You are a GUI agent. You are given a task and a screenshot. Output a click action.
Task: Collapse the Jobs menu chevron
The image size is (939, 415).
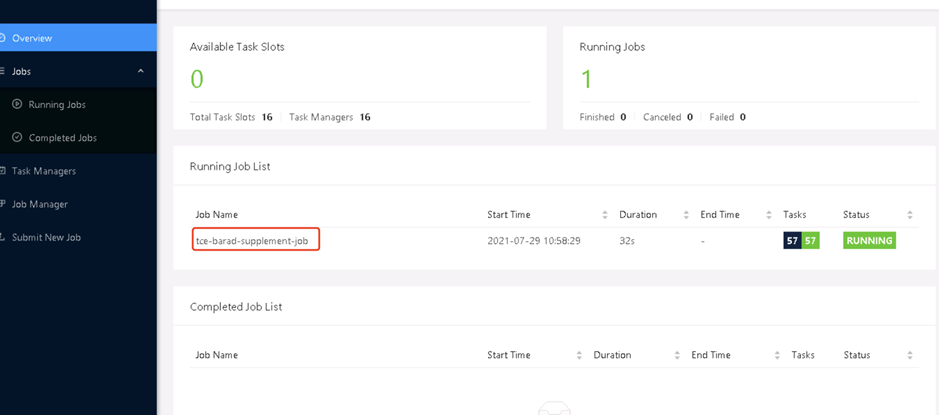point(141,71)
